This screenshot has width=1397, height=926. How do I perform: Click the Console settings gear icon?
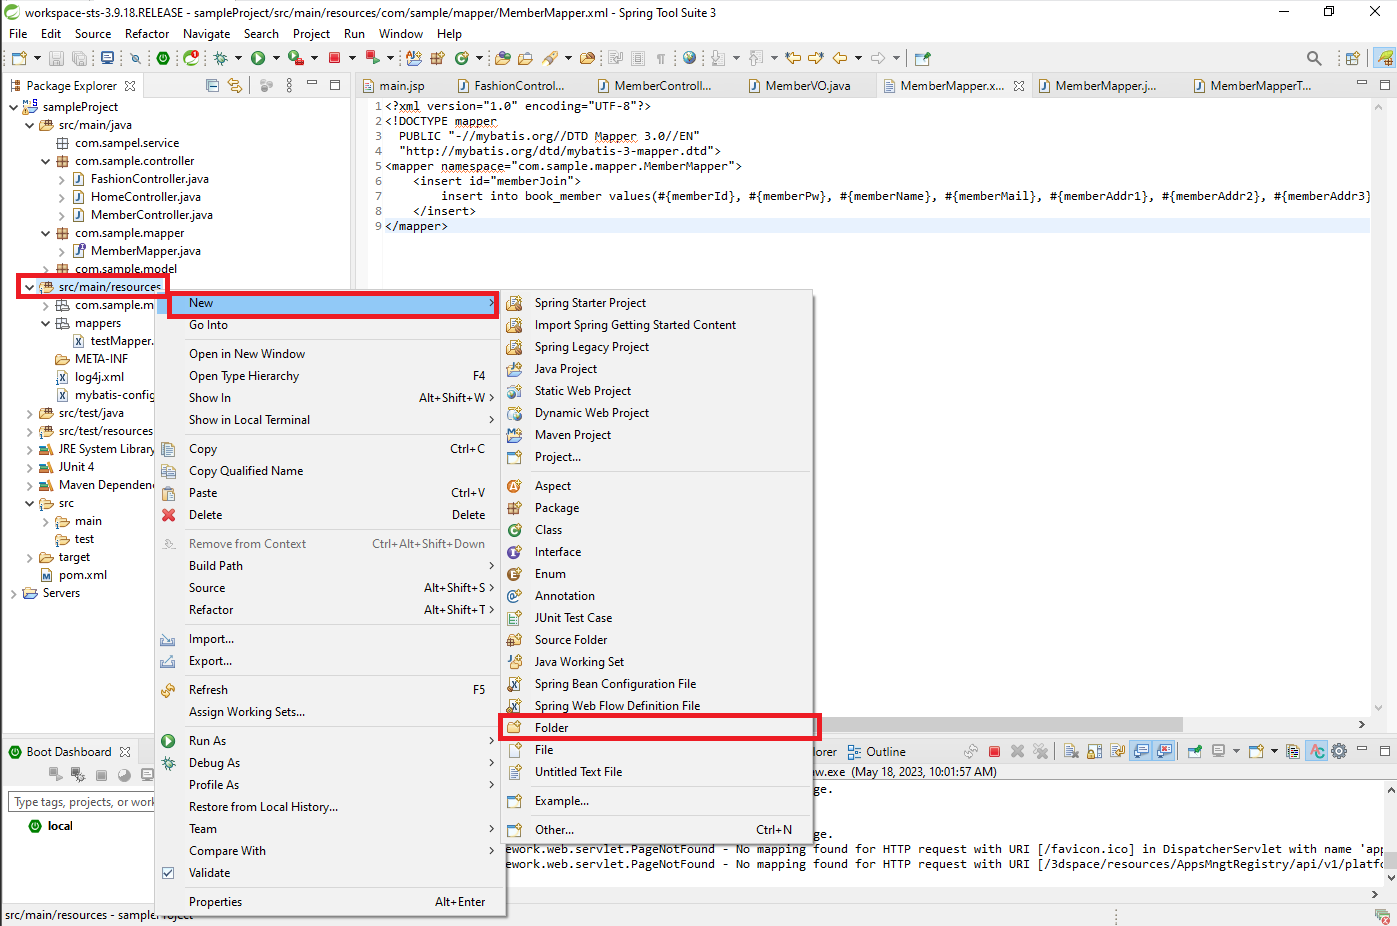click(x=1339, y=751)
